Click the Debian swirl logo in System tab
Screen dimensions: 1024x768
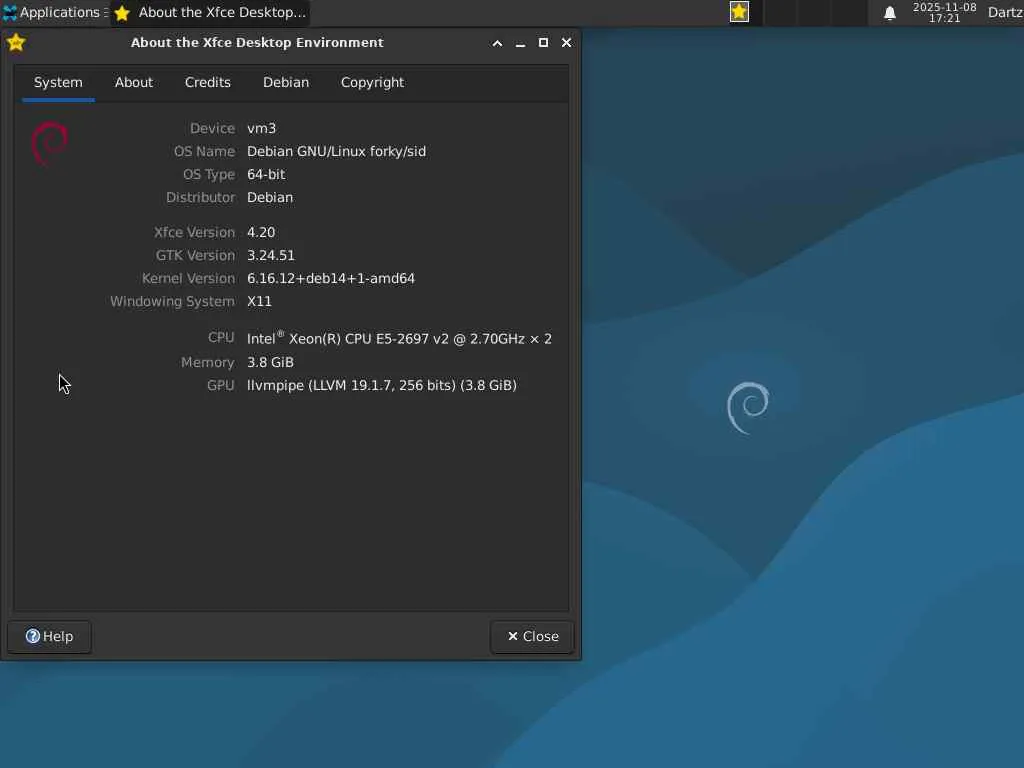(x=50, y=143)
